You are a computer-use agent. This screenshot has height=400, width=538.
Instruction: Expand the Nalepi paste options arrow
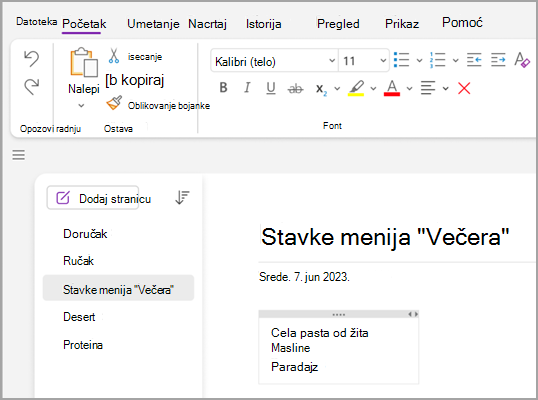click(x=81, y=106)
